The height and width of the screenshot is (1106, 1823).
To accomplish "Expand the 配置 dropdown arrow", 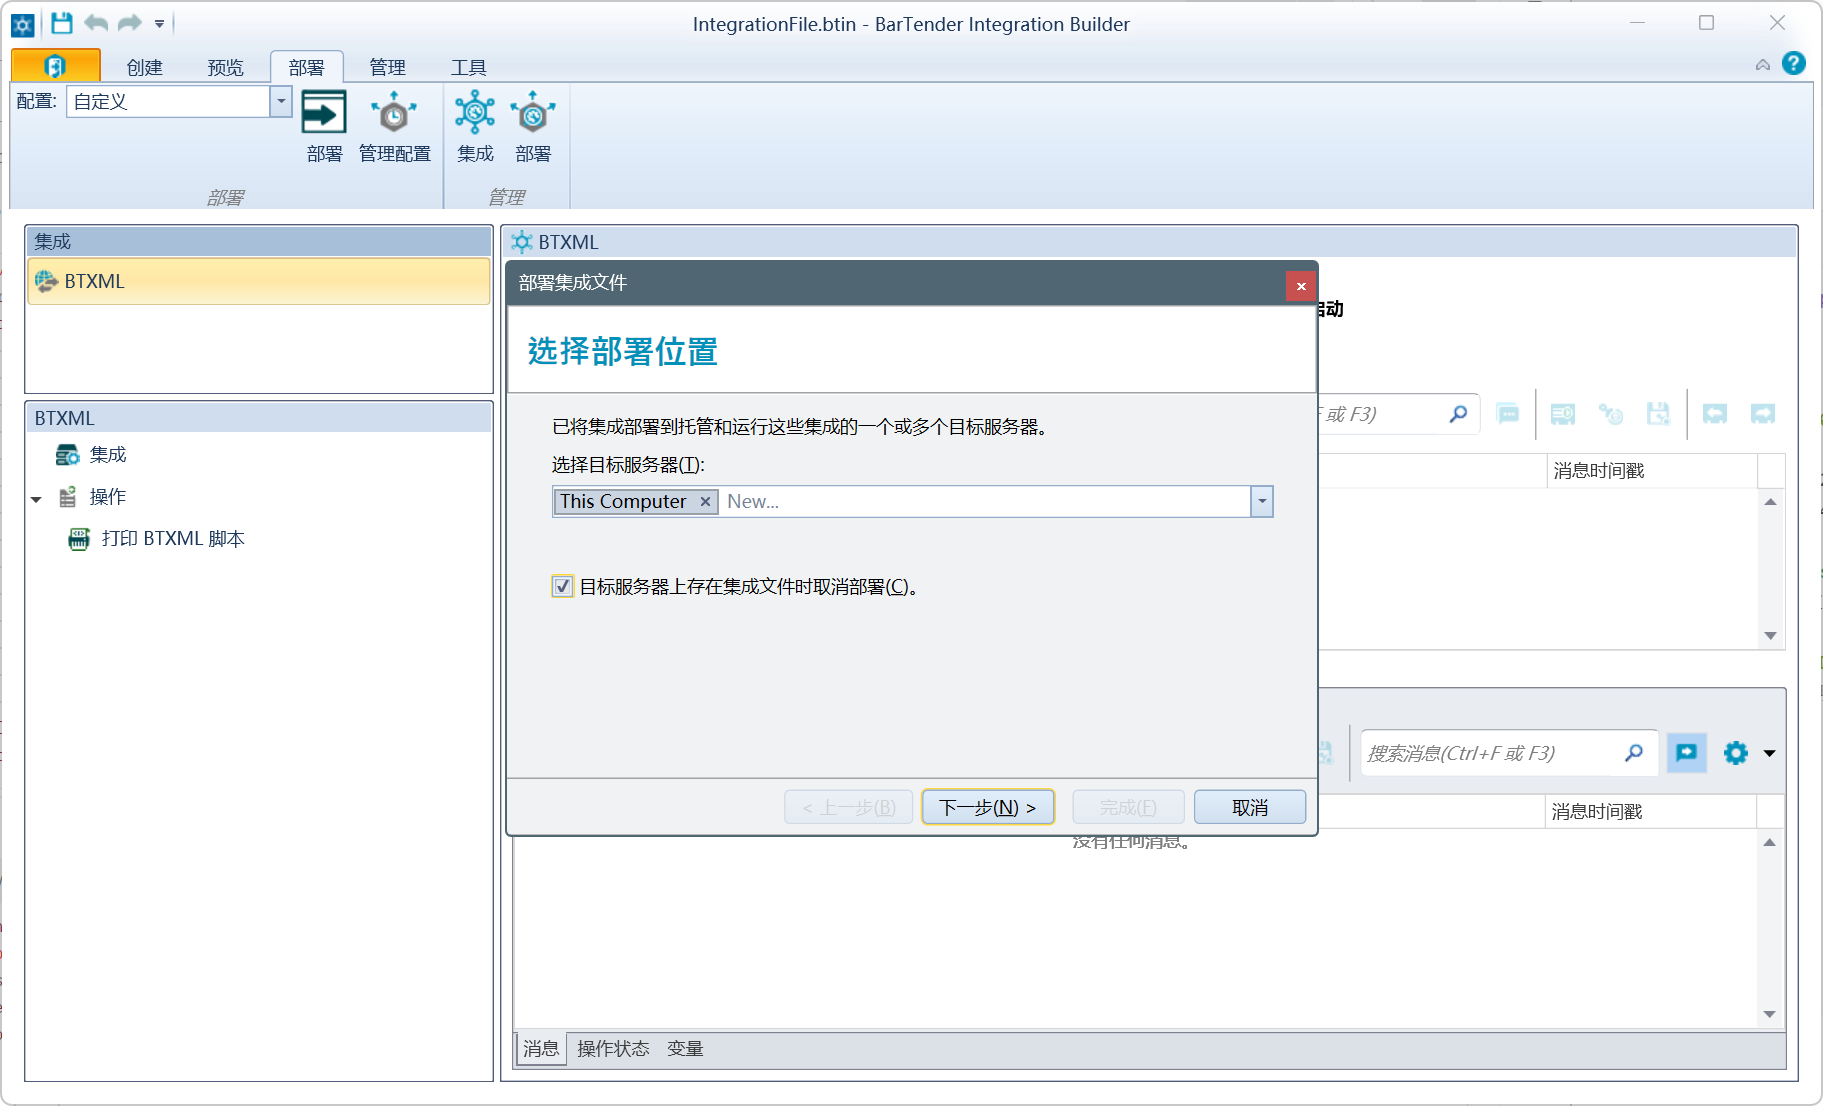I will (x=281, y=101).
